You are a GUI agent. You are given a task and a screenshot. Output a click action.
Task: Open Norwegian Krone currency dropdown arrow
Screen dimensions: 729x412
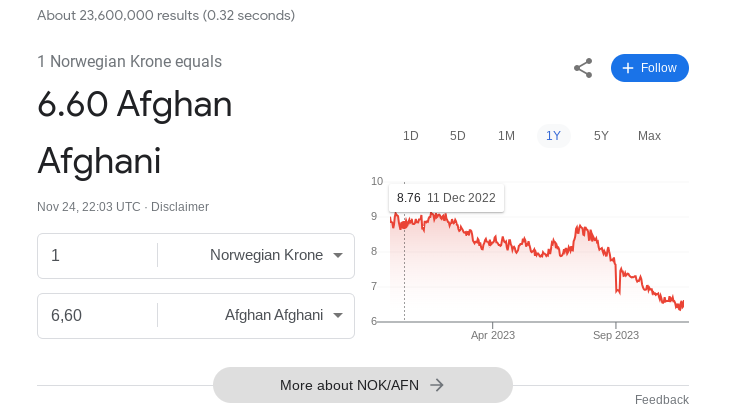coord(338,255)
